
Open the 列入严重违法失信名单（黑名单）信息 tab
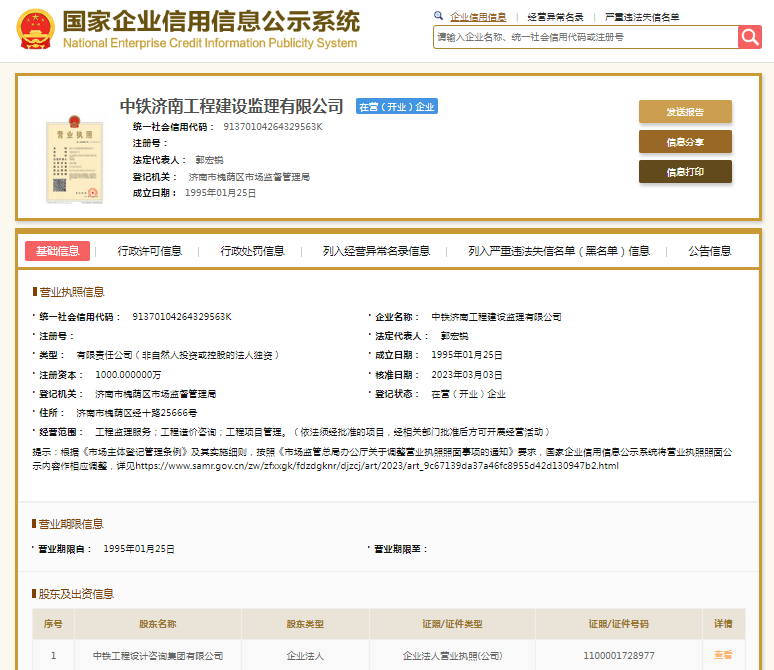click(x=559, y=251)
